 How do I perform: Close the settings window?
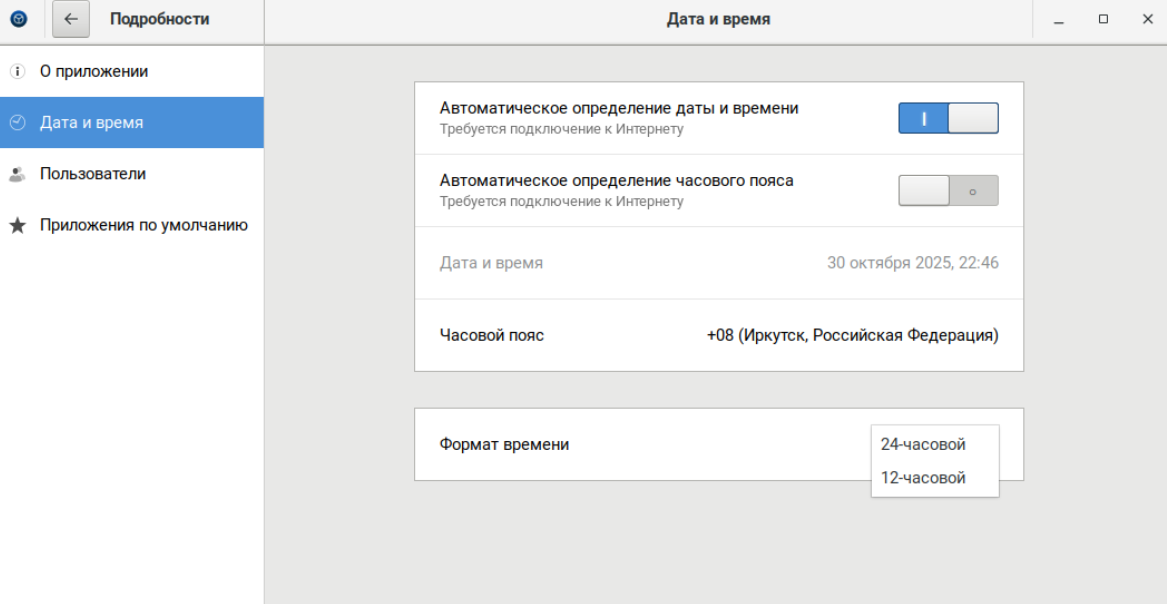(1147, 19)
